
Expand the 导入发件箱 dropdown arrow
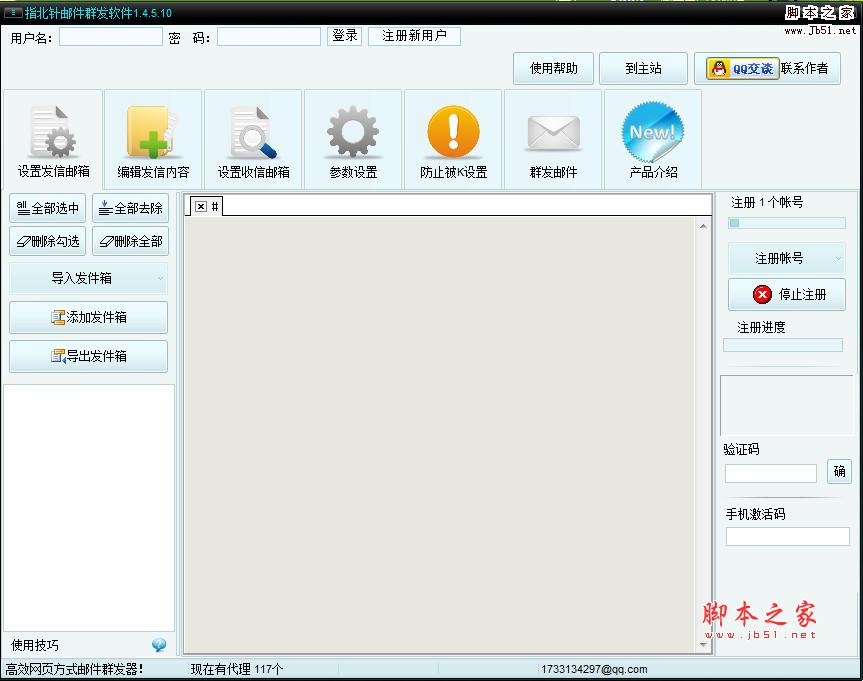[160, 278]
